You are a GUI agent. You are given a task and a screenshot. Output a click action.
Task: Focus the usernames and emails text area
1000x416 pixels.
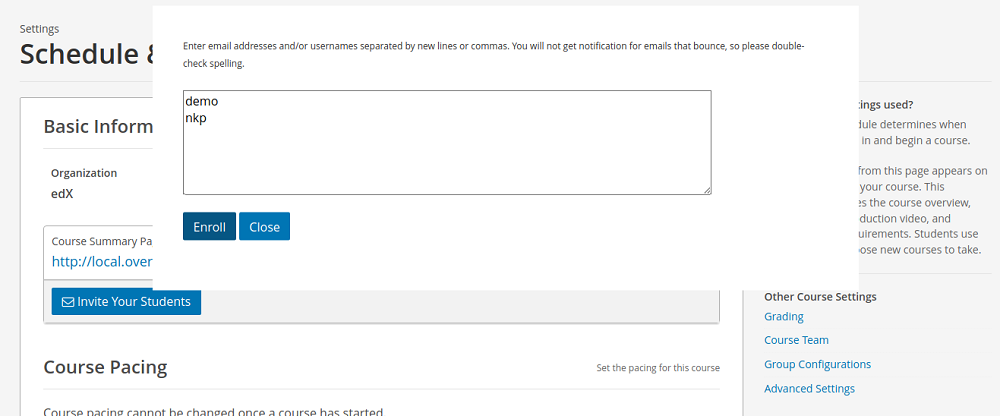(x=447, y=142)
